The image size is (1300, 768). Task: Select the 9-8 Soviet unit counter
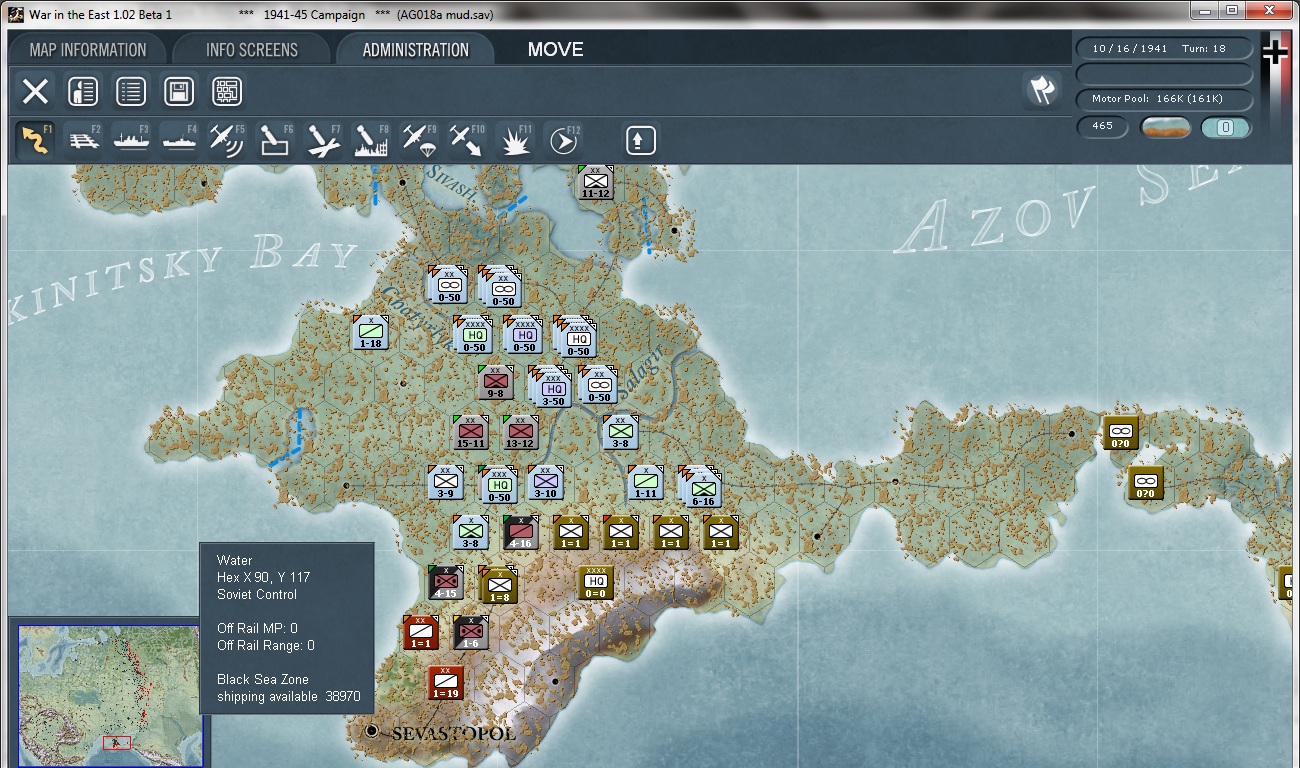[496, 382]
